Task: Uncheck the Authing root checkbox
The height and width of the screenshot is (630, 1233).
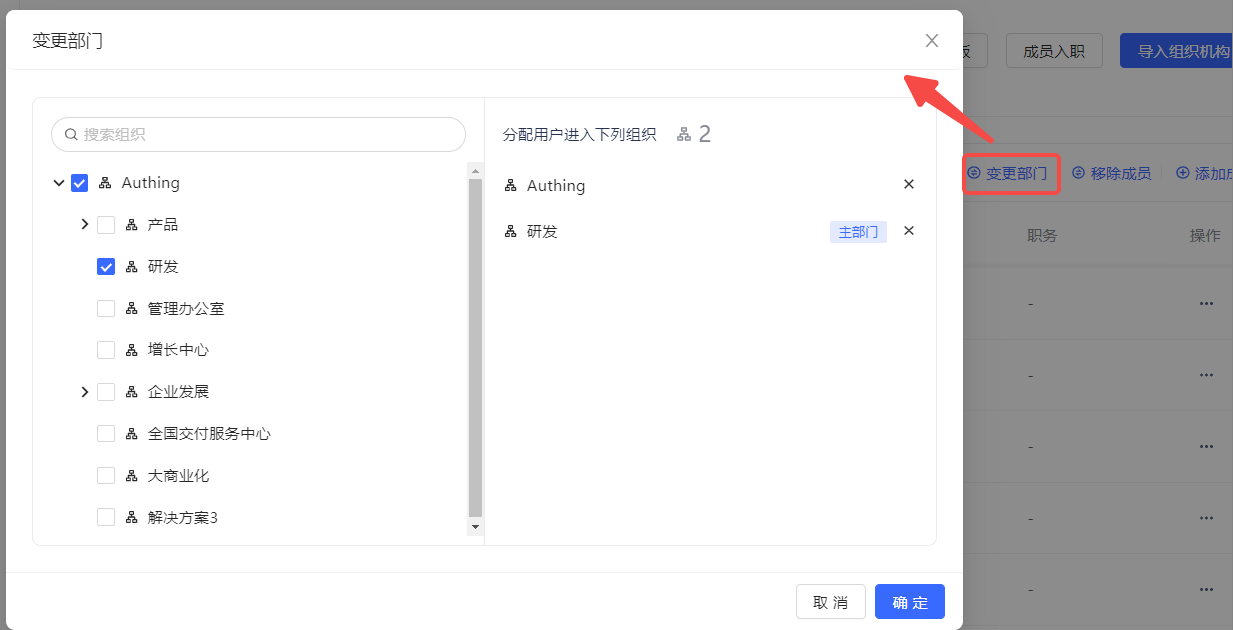Action: coord(80,183)
